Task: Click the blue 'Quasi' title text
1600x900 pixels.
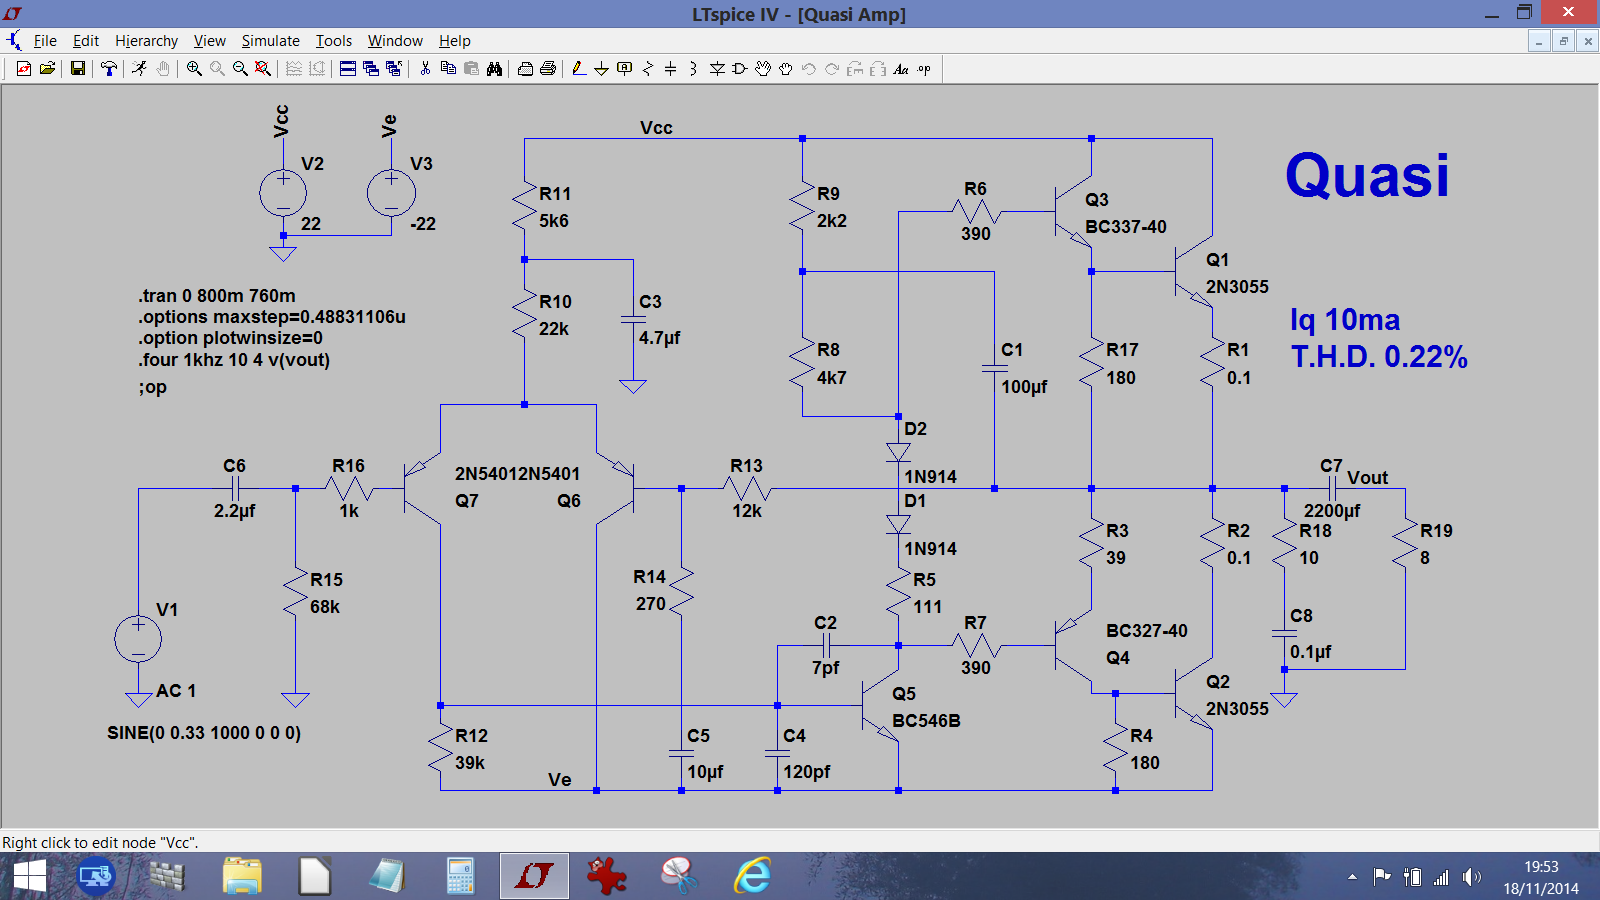Action: click(x=1367, y=176)
